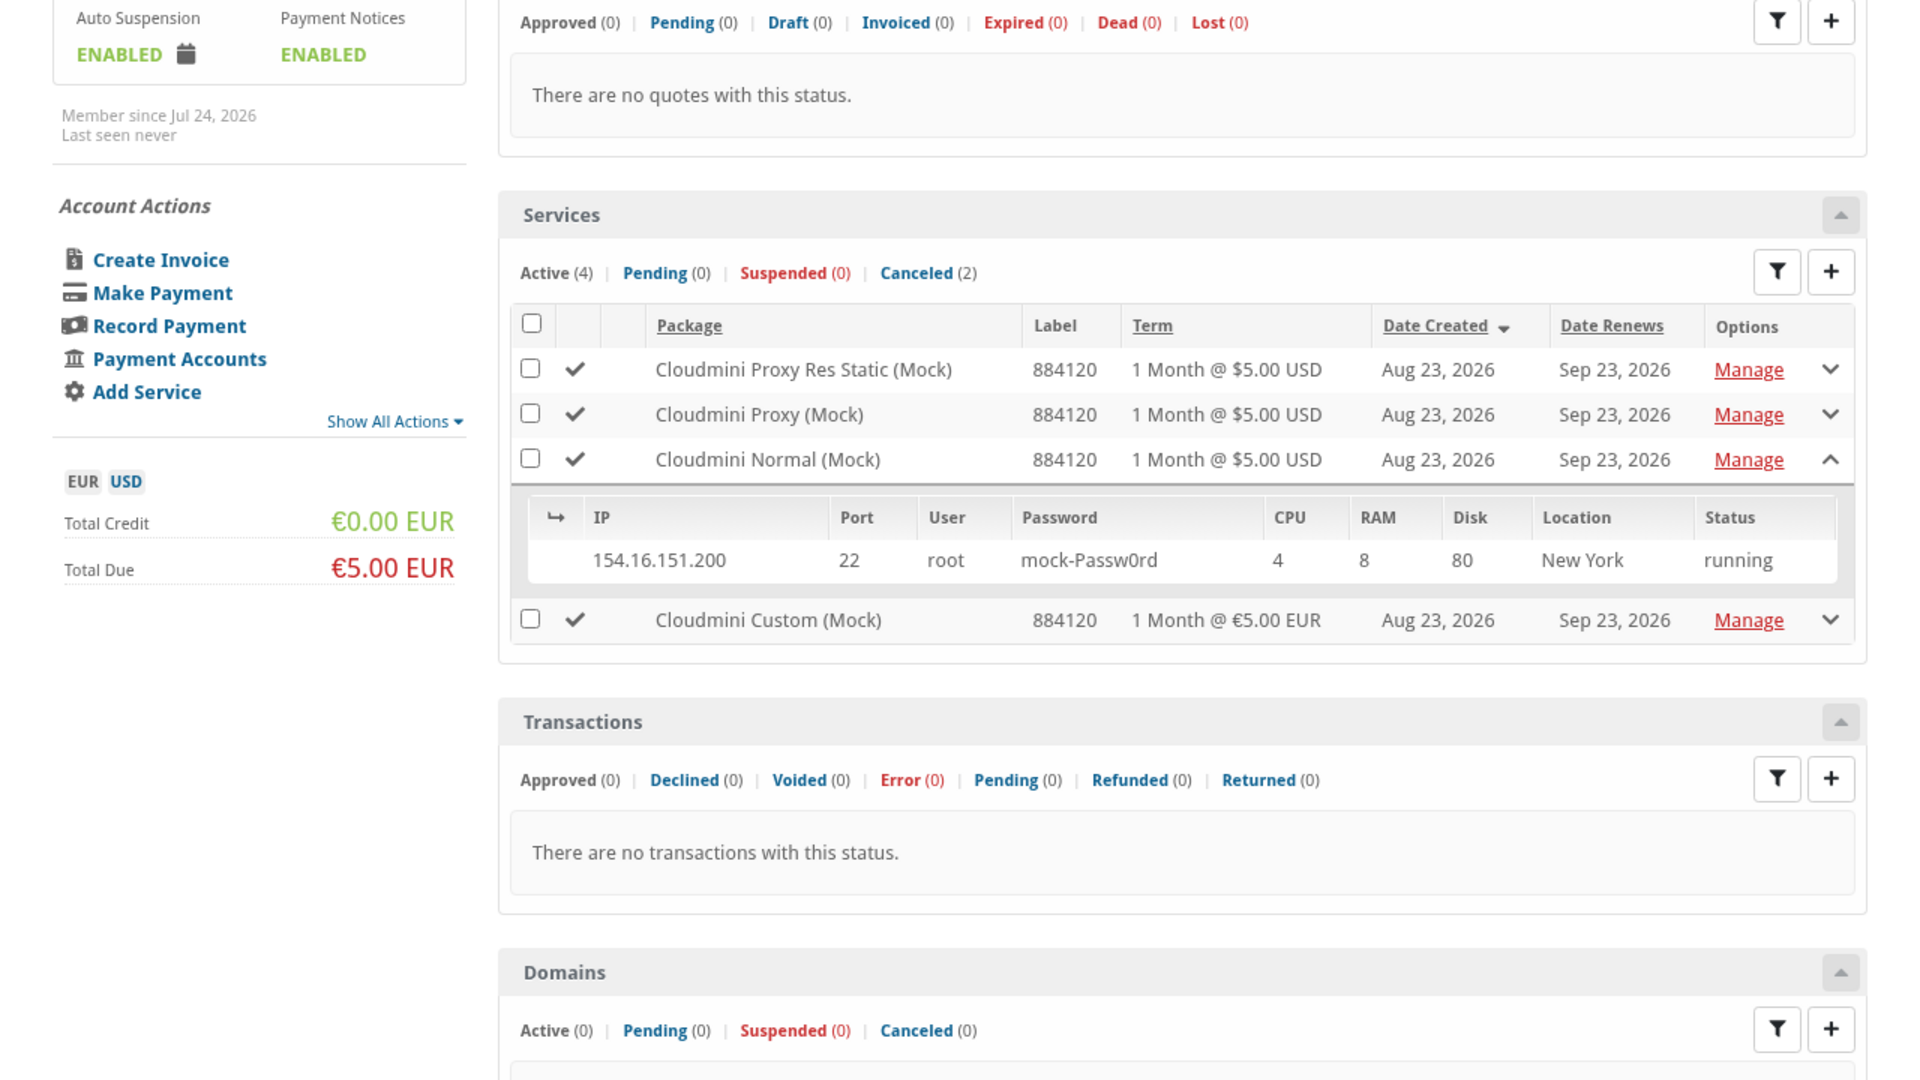
Task: Open the Services filter funnel icon
Action: pos(1777,272)
